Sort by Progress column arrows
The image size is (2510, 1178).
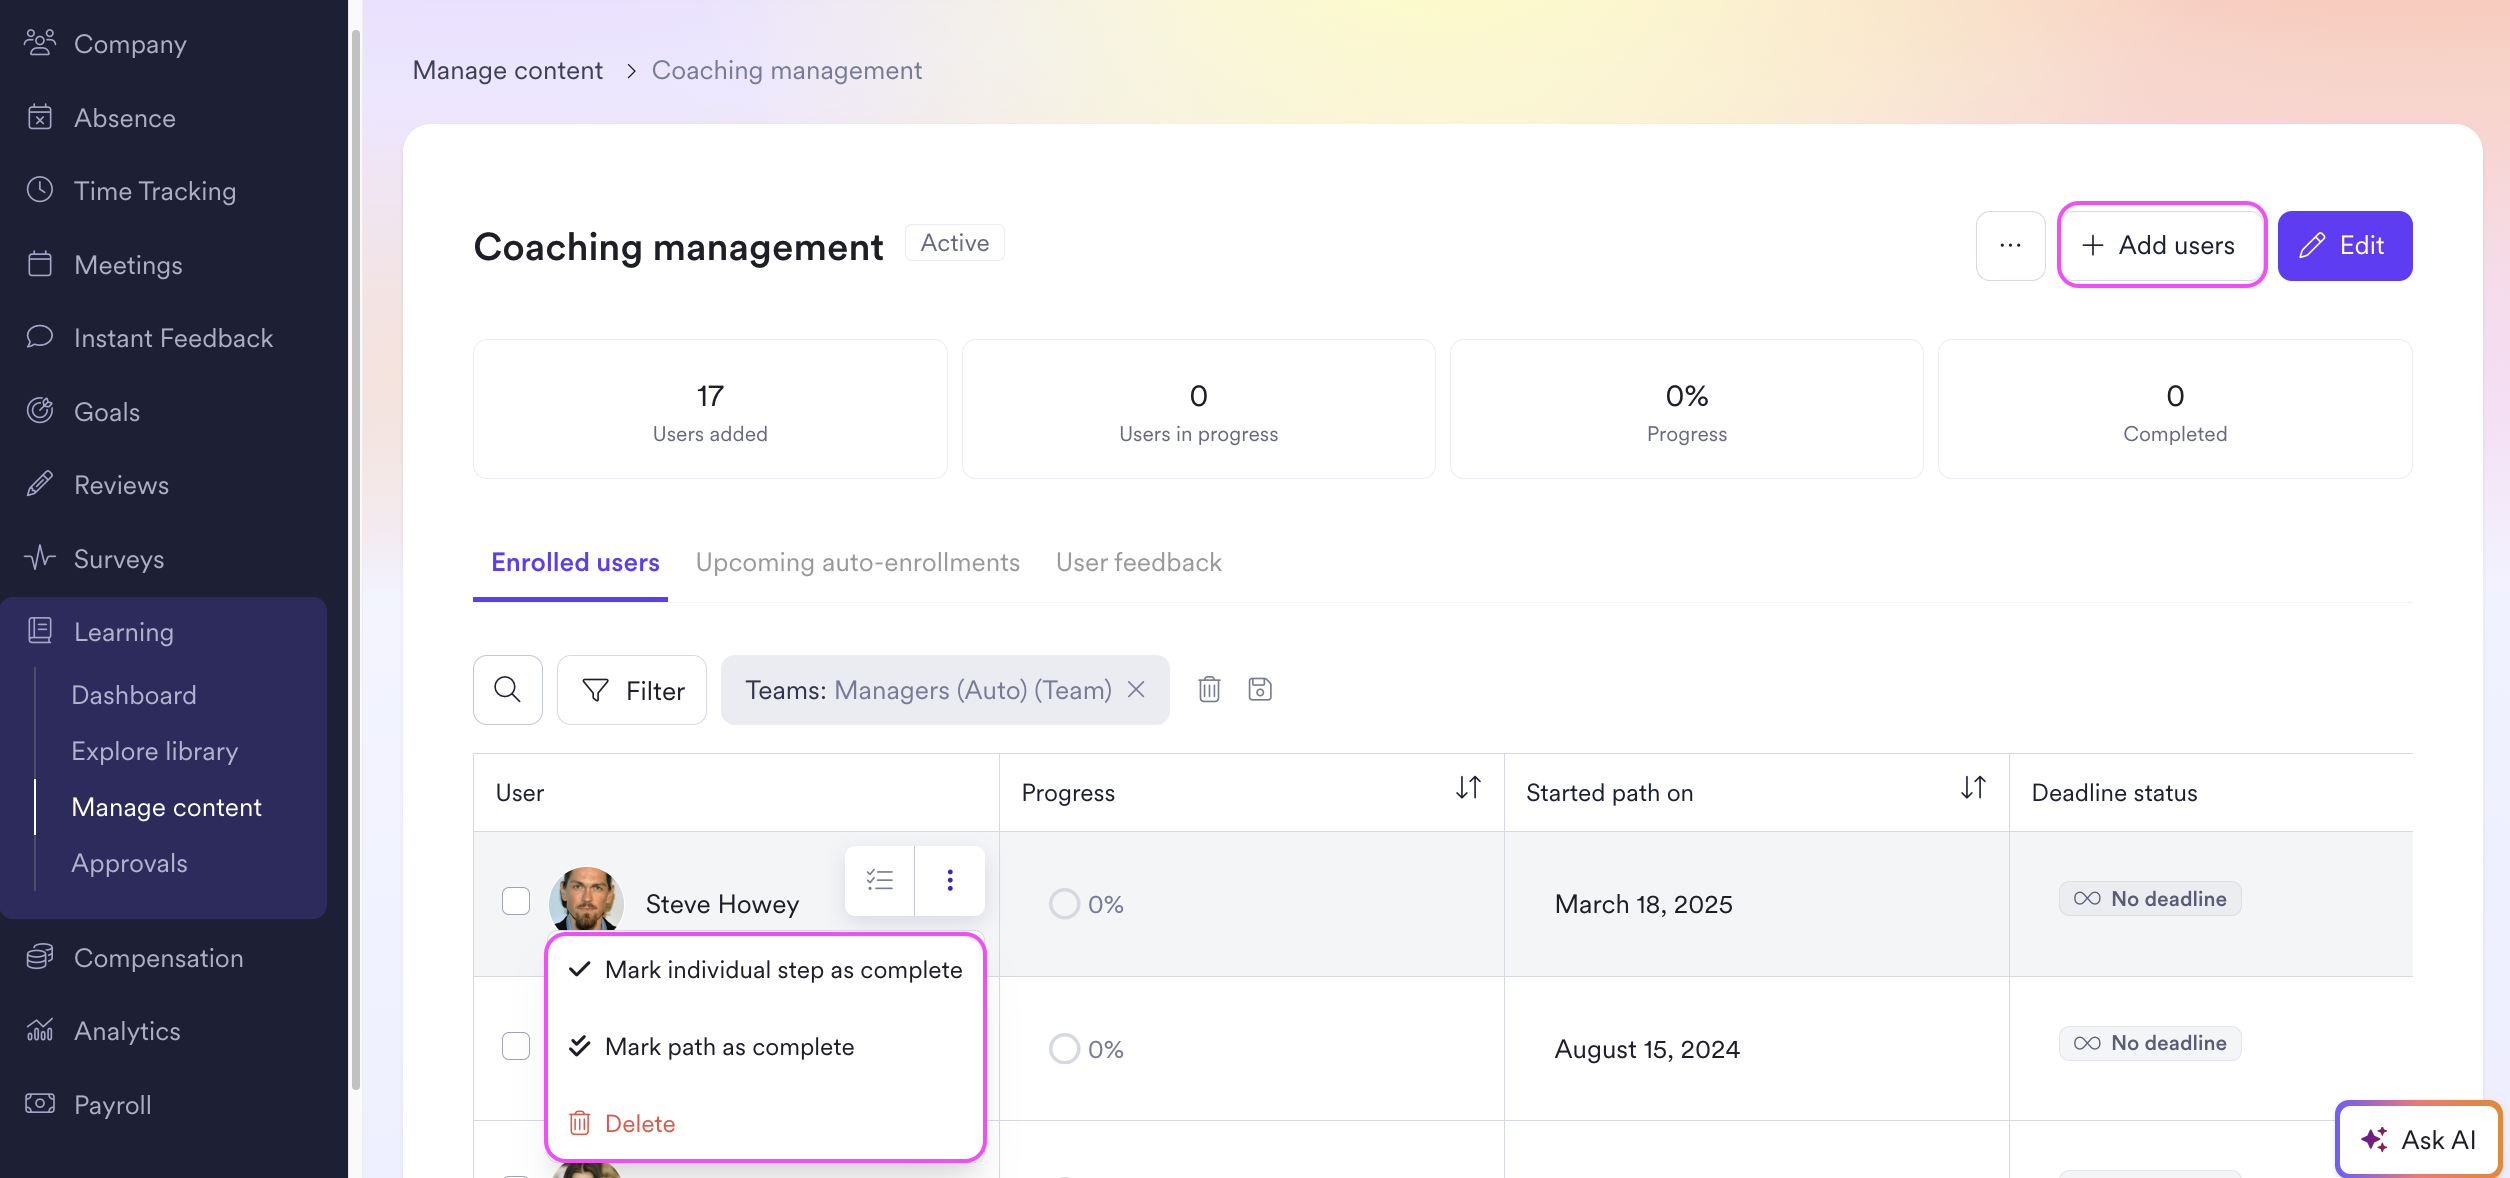pyautogui.click(x=1467, y=788)
